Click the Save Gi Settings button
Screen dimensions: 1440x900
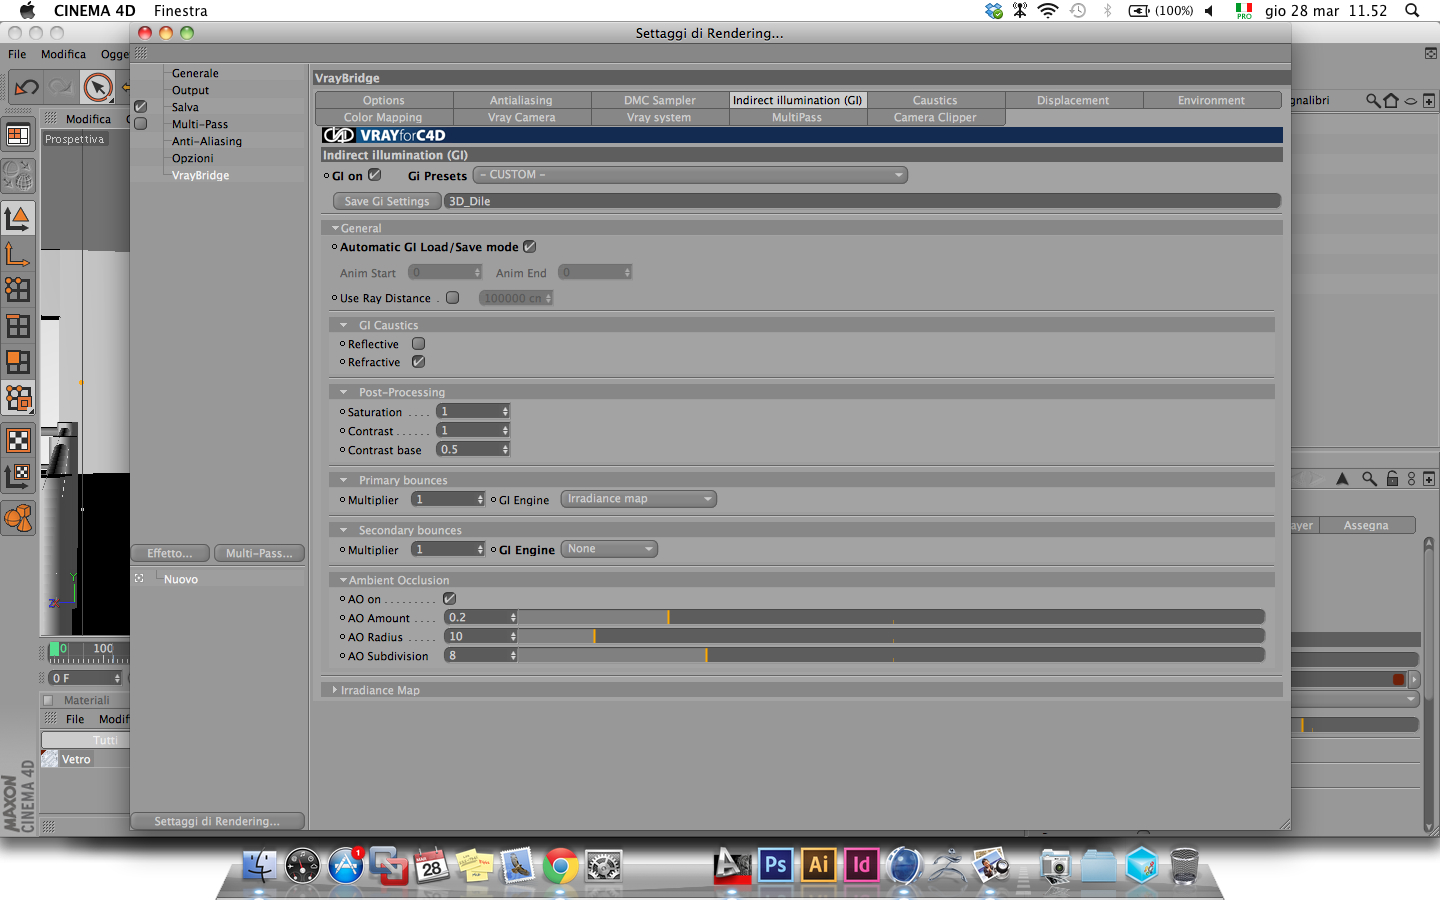(387, 201)
